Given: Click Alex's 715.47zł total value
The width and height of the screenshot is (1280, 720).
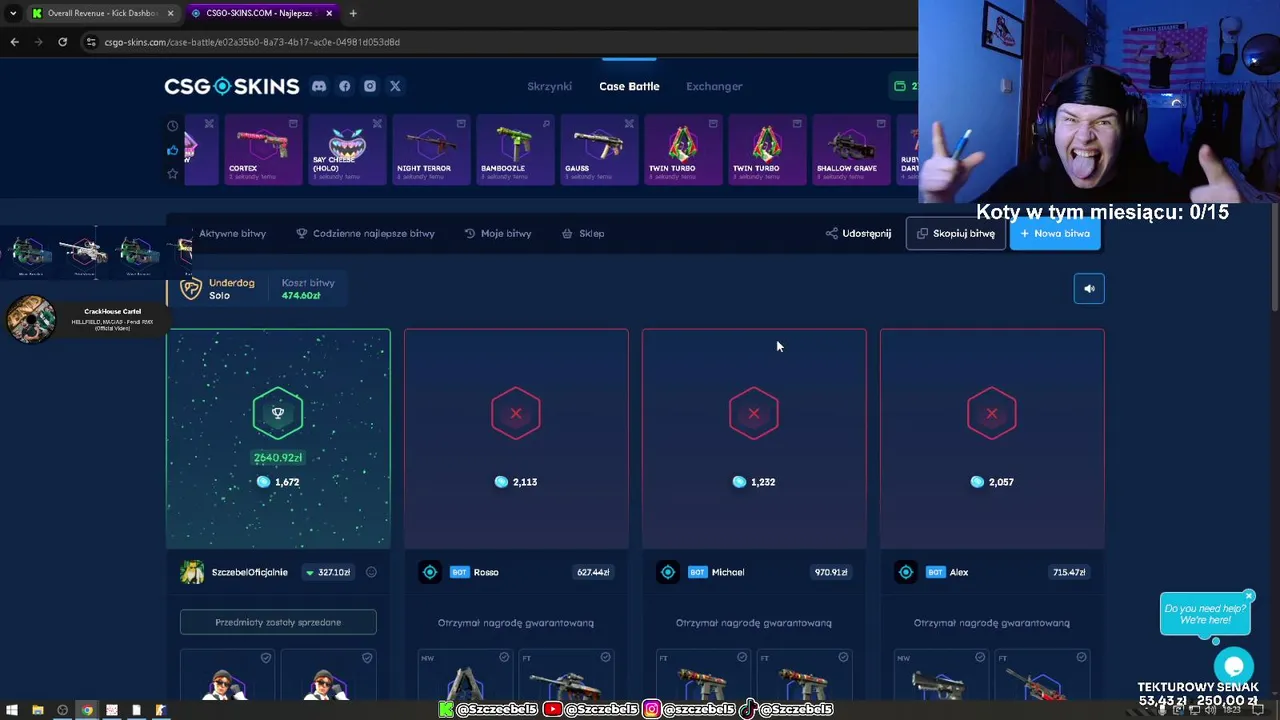Looking at the screenshot, I should [x=1069, y=572].
